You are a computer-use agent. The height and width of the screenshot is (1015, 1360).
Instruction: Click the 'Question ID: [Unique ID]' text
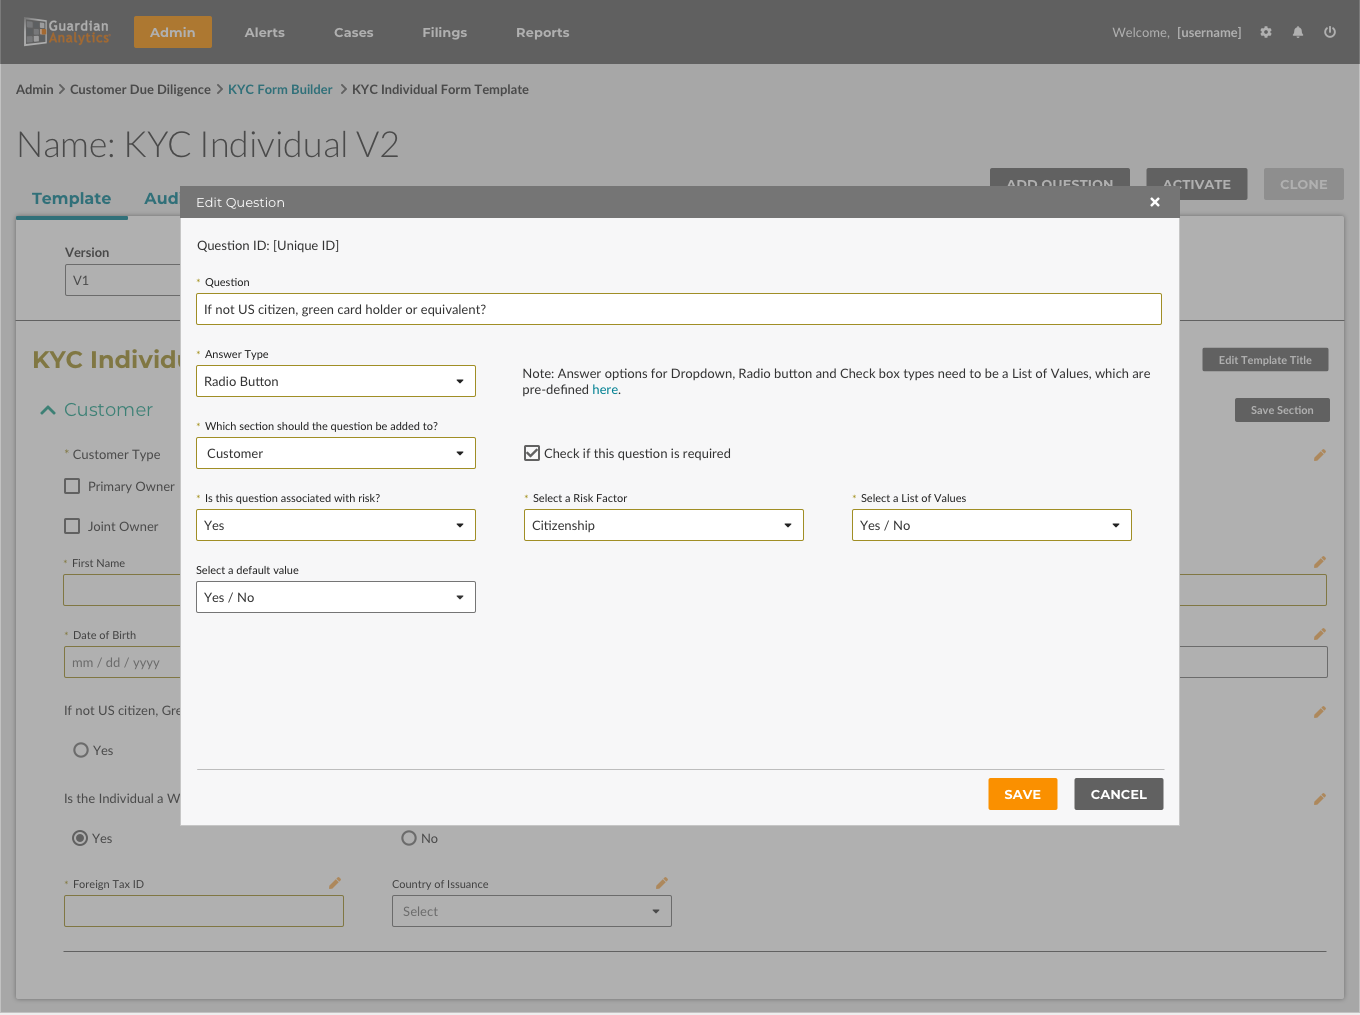(268, 245)
